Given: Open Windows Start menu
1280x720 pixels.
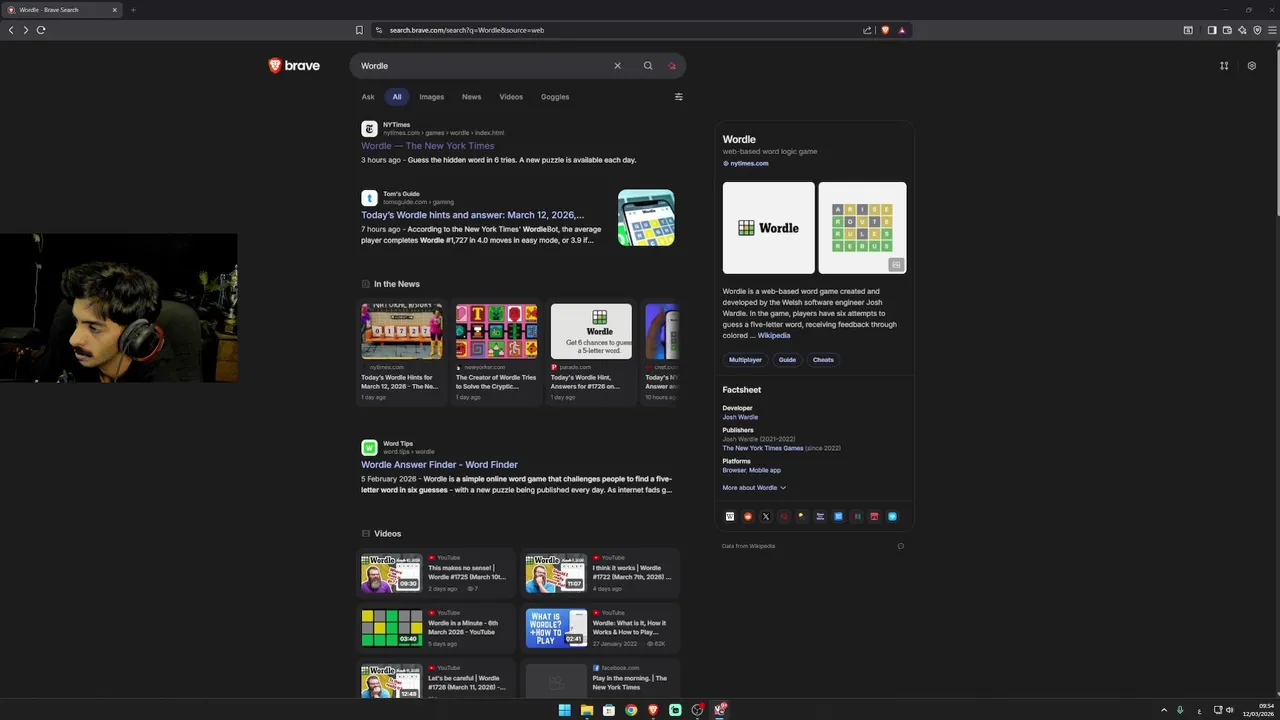Looking at the screenshot, I should pyautogui.click(x=565, y=710).
